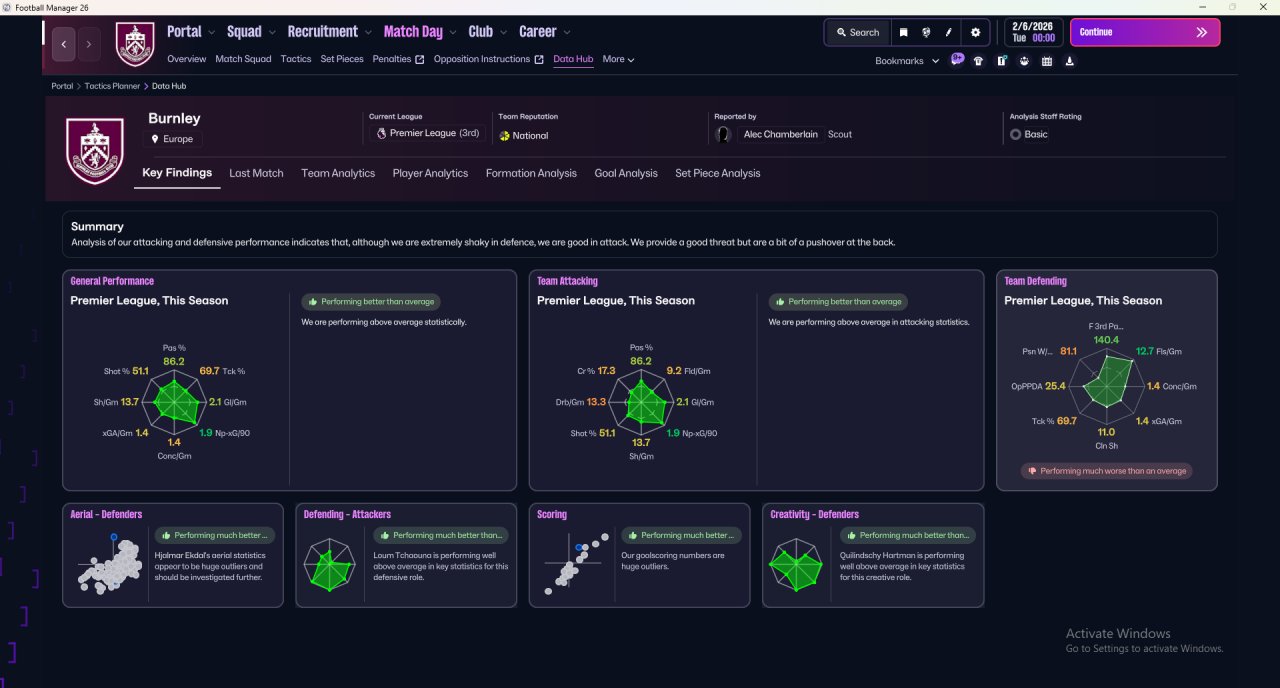Open the Match Squad submenu item
This screenshot has width=1280, height=688.
(243, 59)
